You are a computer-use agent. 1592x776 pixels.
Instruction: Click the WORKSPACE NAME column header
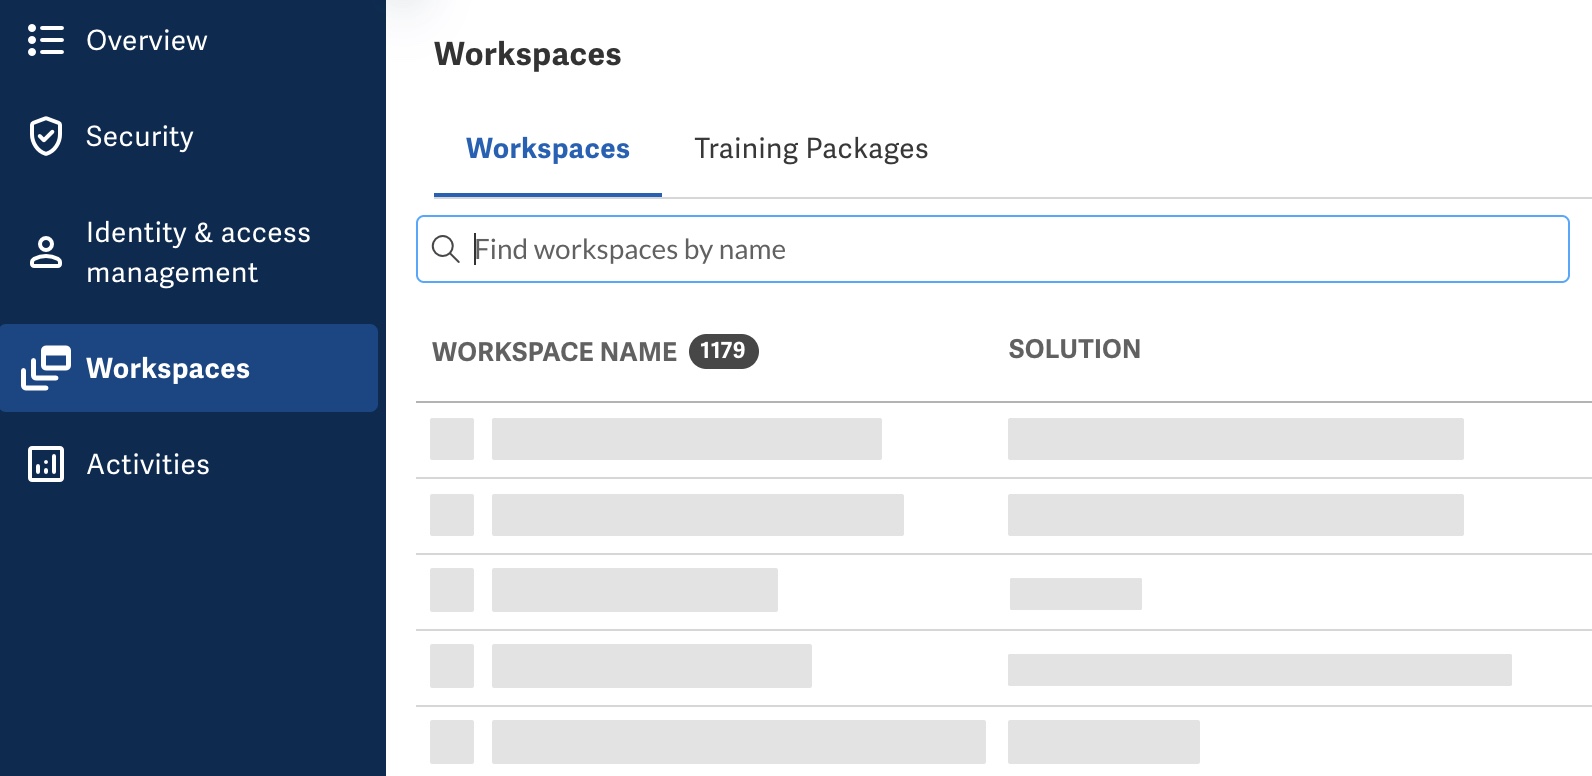coord(554,352)
